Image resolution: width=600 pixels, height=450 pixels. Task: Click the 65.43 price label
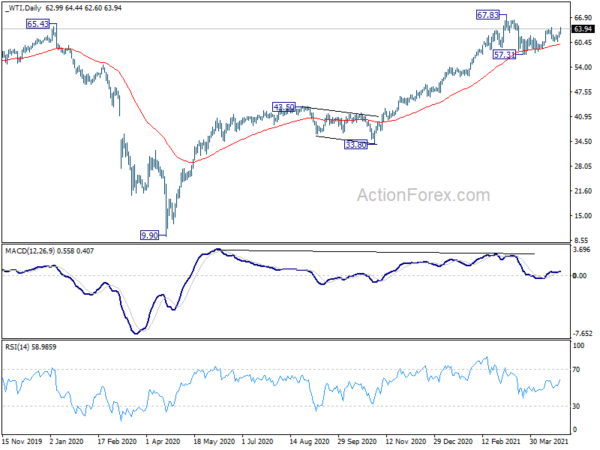click(38, 24)
